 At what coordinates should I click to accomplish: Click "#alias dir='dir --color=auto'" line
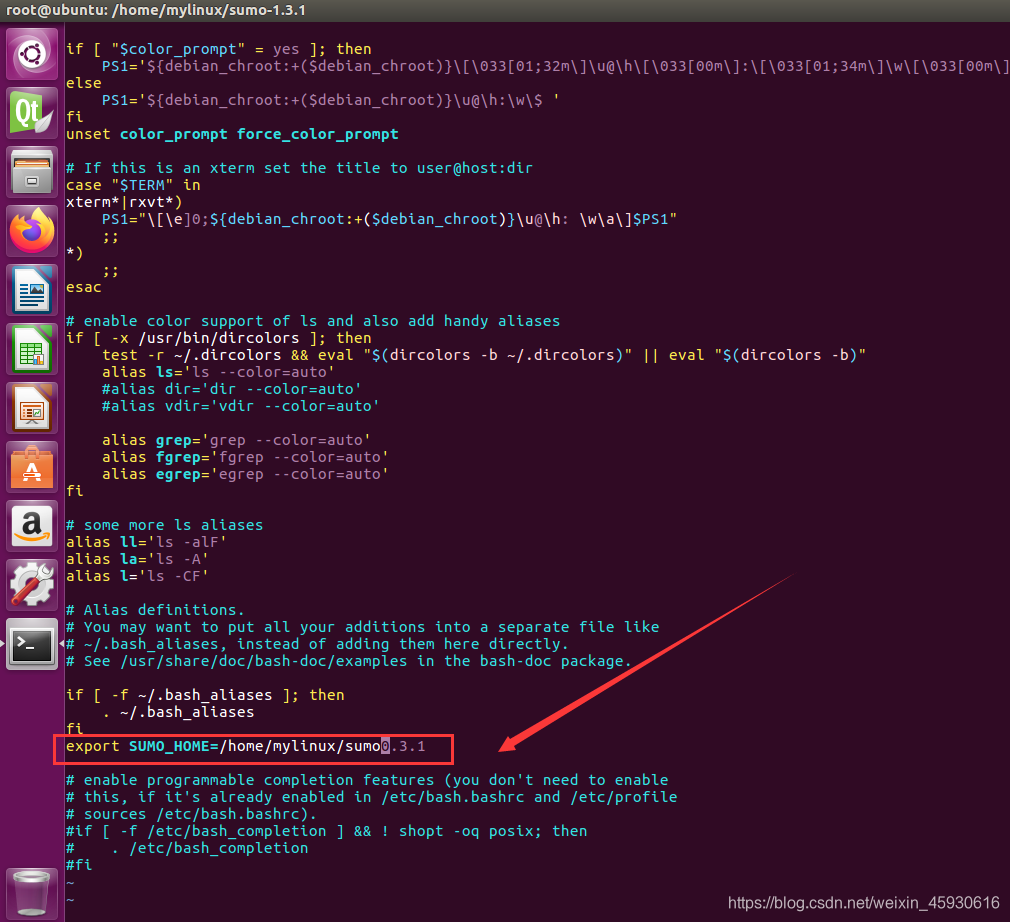tap(232, 389)
